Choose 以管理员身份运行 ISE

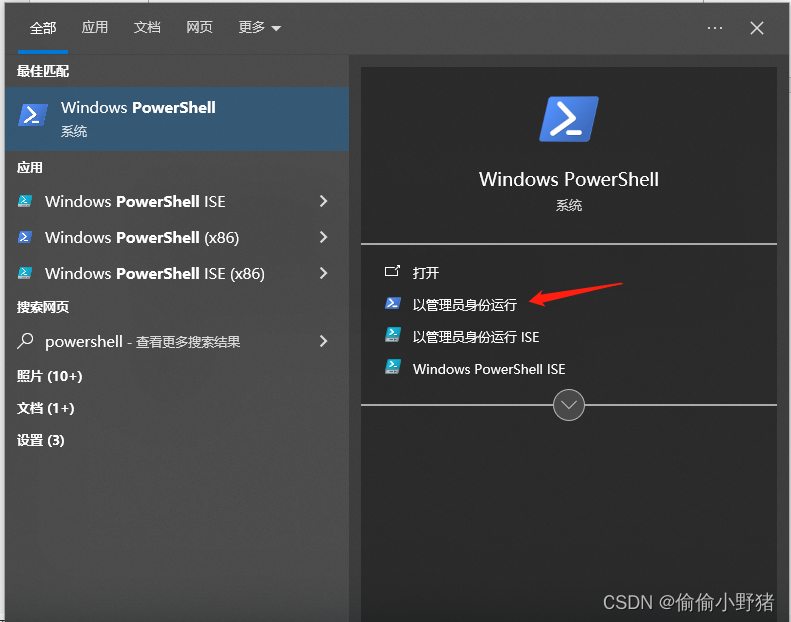(x=476, y=337)
